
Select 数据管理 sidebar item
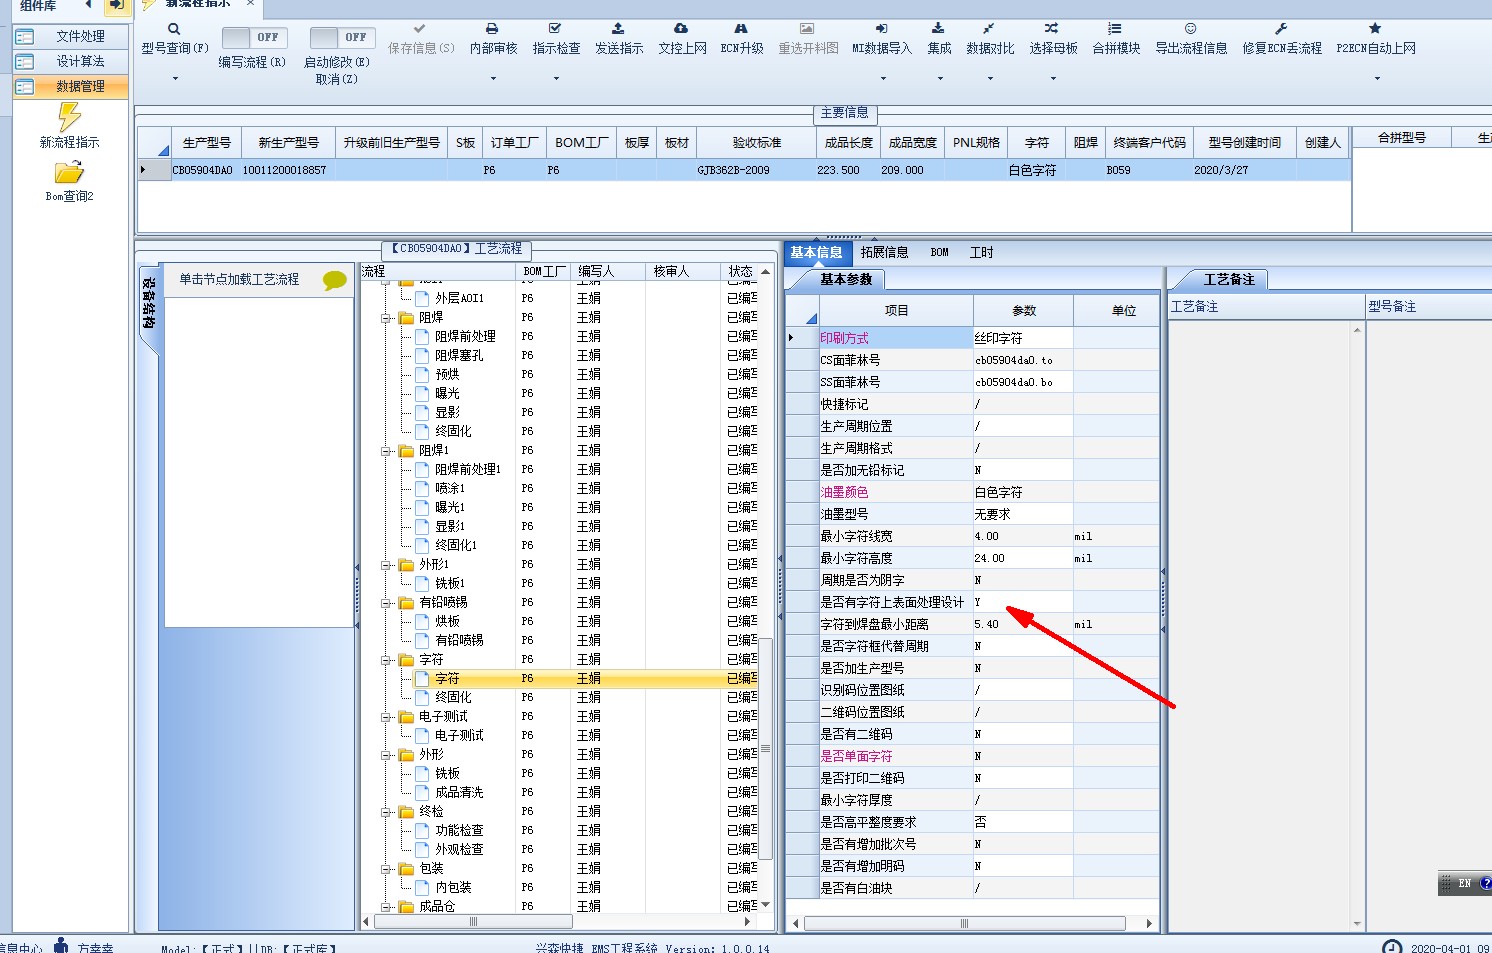click(x=71, y=87)
